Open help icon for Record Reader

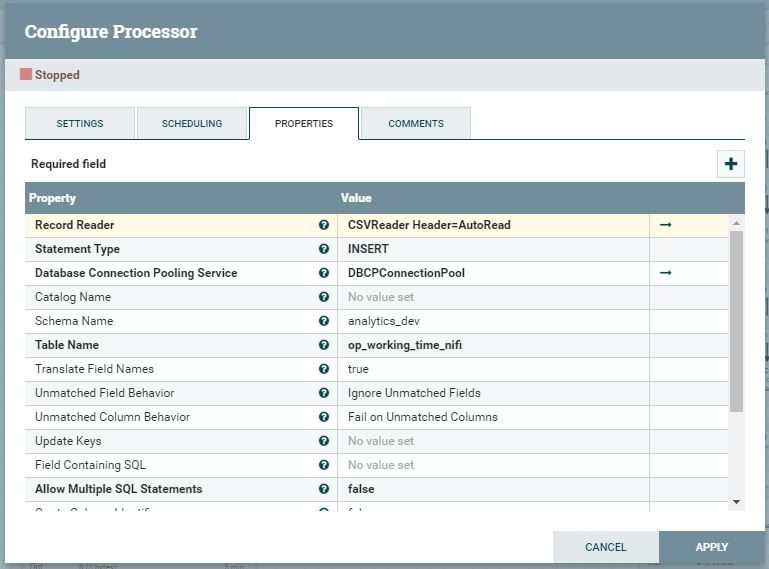(x=324, y=225)
